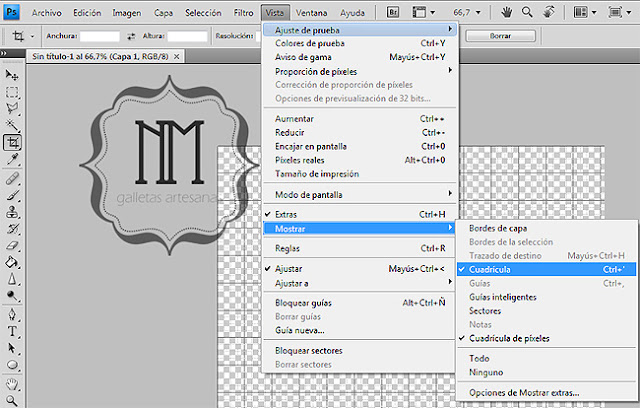Viewport: 640px width, 408px height.
Task: Choose Guía nueva... command
Action: [x=359, y=330]
